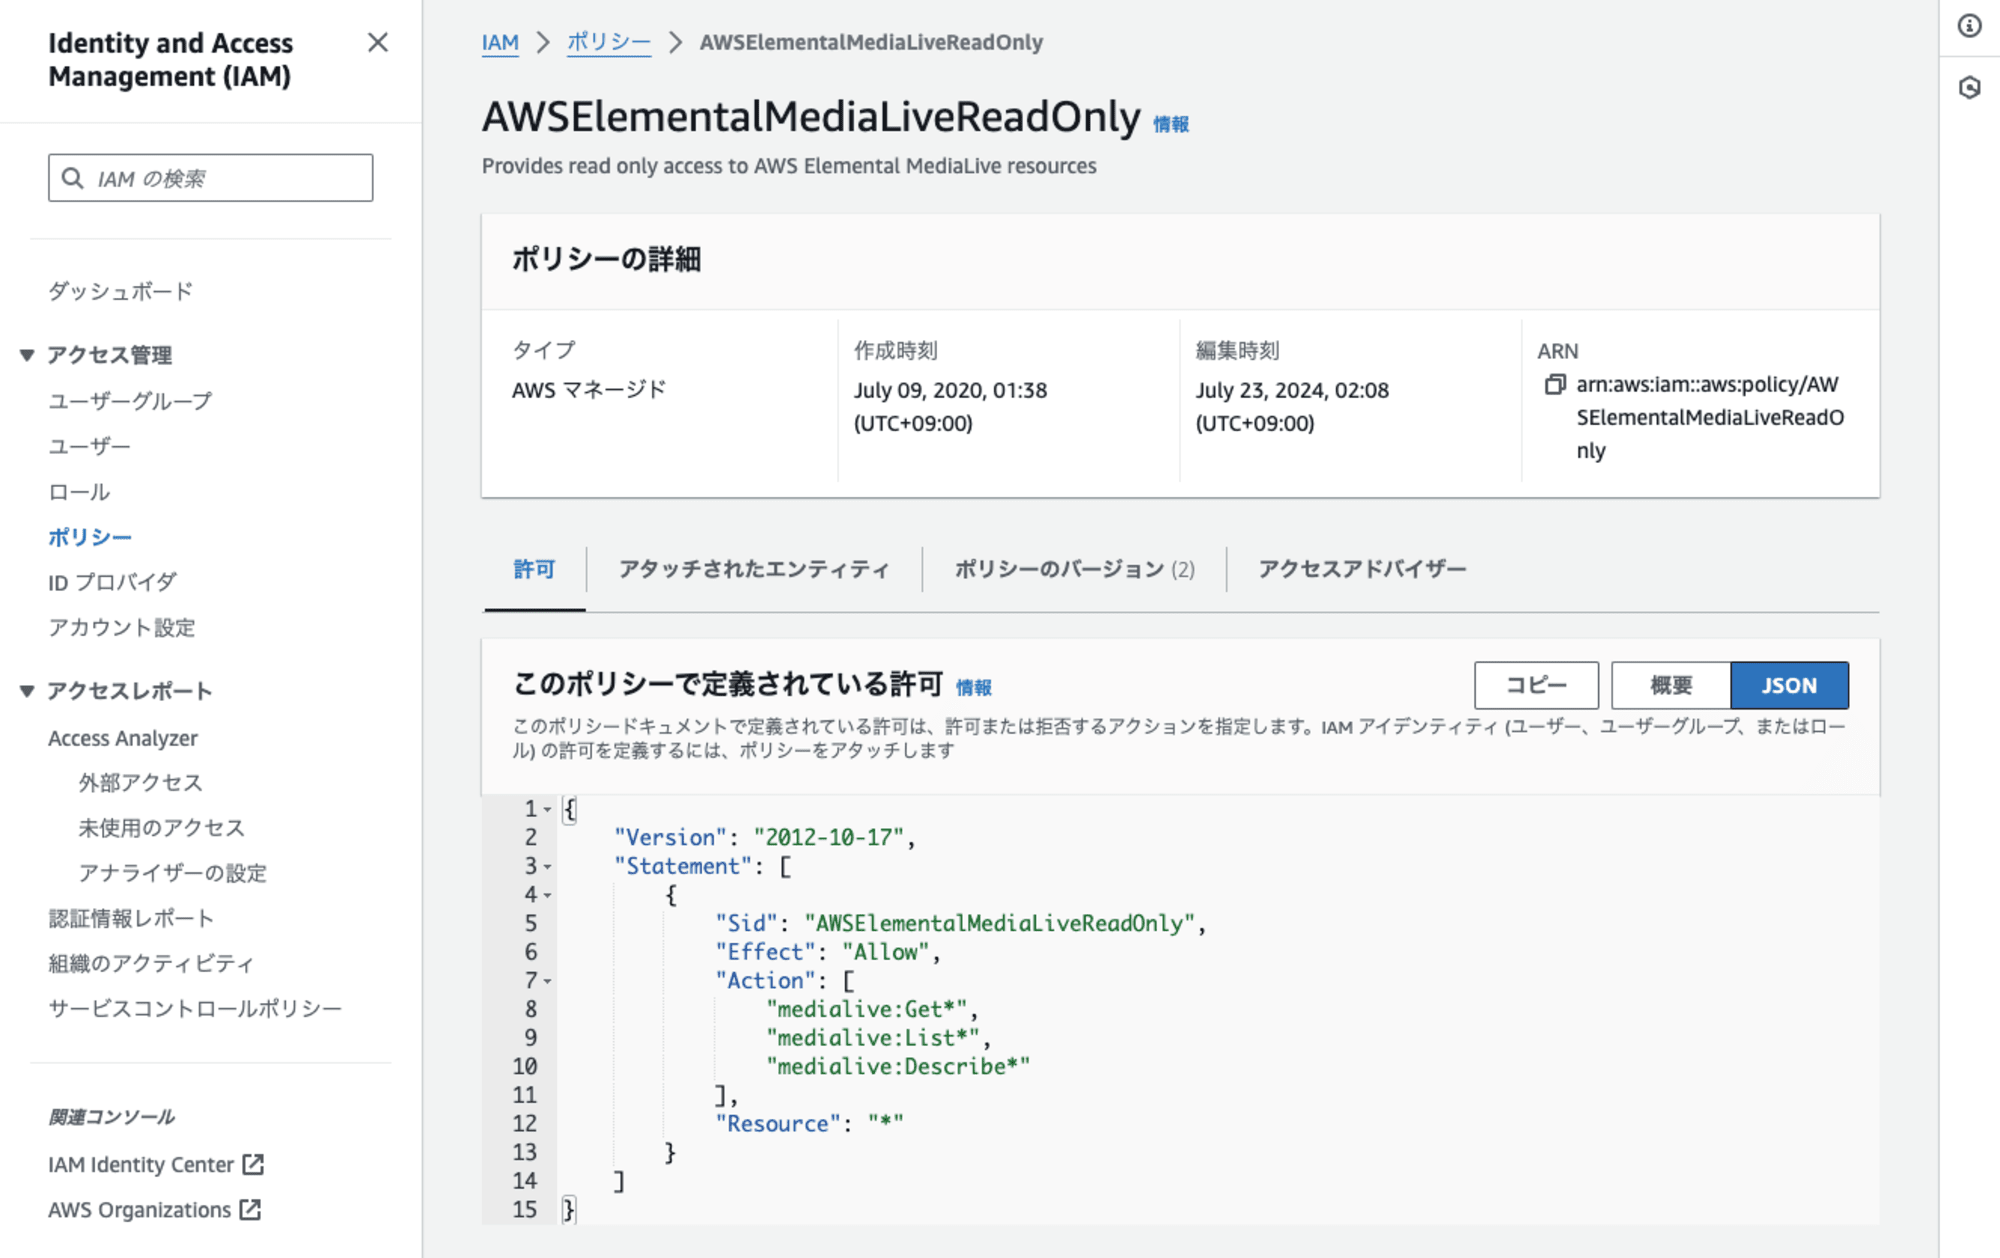Screen dimensions: 2000x1258
Task: Click the search magnifier icon in the IAM search box
Action: coord(73,178)
